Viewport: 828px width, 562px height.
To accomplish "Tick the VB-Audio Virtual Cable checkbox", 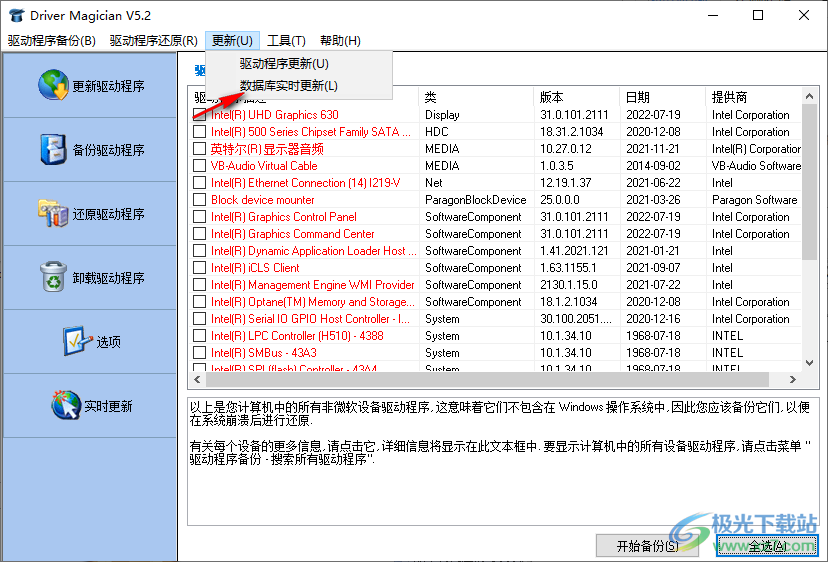I will (200, 165).
